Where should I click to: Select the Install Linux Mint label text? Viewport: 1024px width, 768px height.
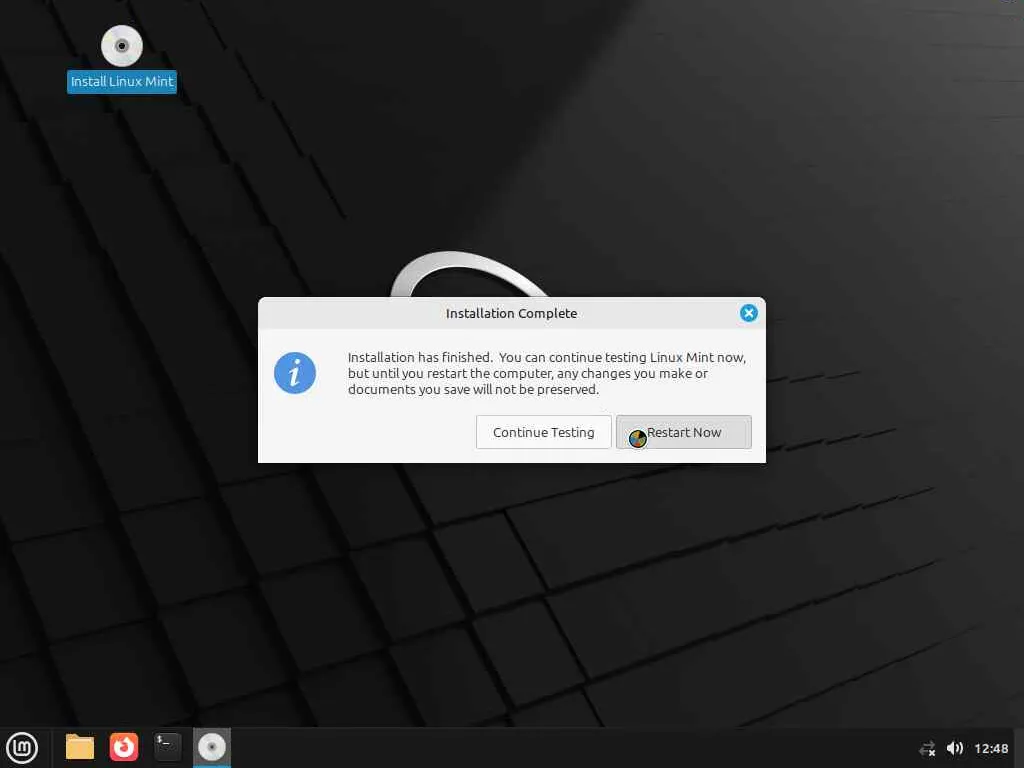coord(122,82)
